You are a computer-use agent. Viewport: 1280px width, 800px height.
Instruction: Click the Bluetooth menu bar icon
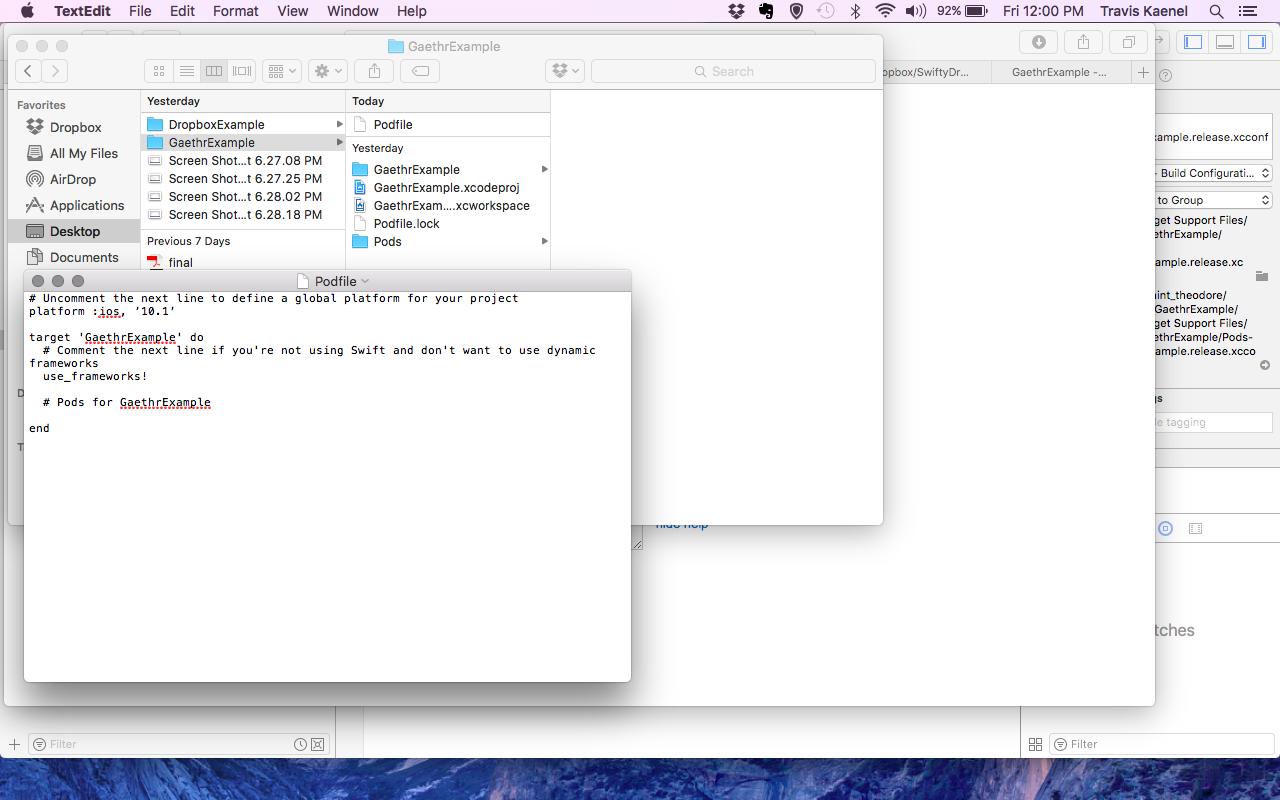click(x=855, y=11)
